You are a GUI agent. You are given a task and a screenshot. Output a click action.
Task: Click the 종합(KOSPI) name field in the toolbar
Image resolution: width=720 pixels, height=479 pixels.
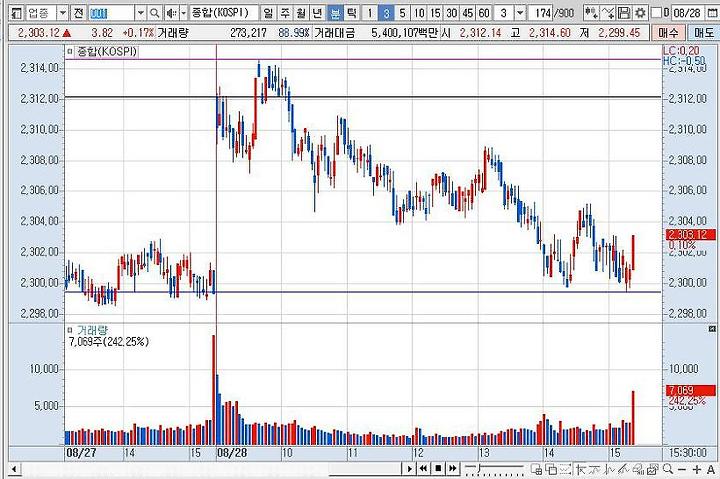coord(224,13)
